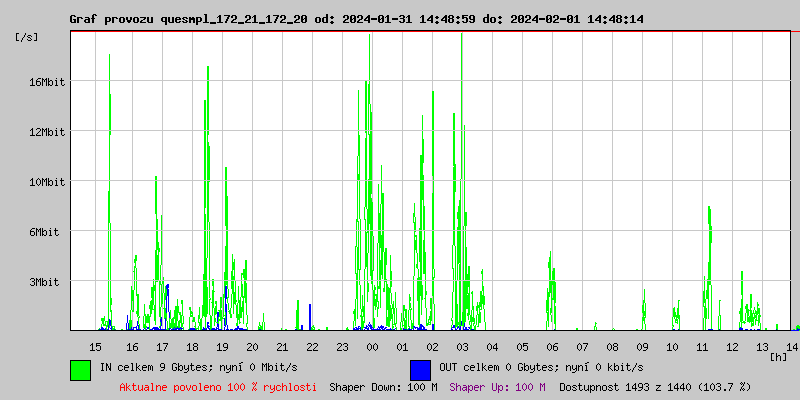Click the [/s] unit label
Image resolution: width=800 pixels, height=400 pixels.
tap(28, 36)
